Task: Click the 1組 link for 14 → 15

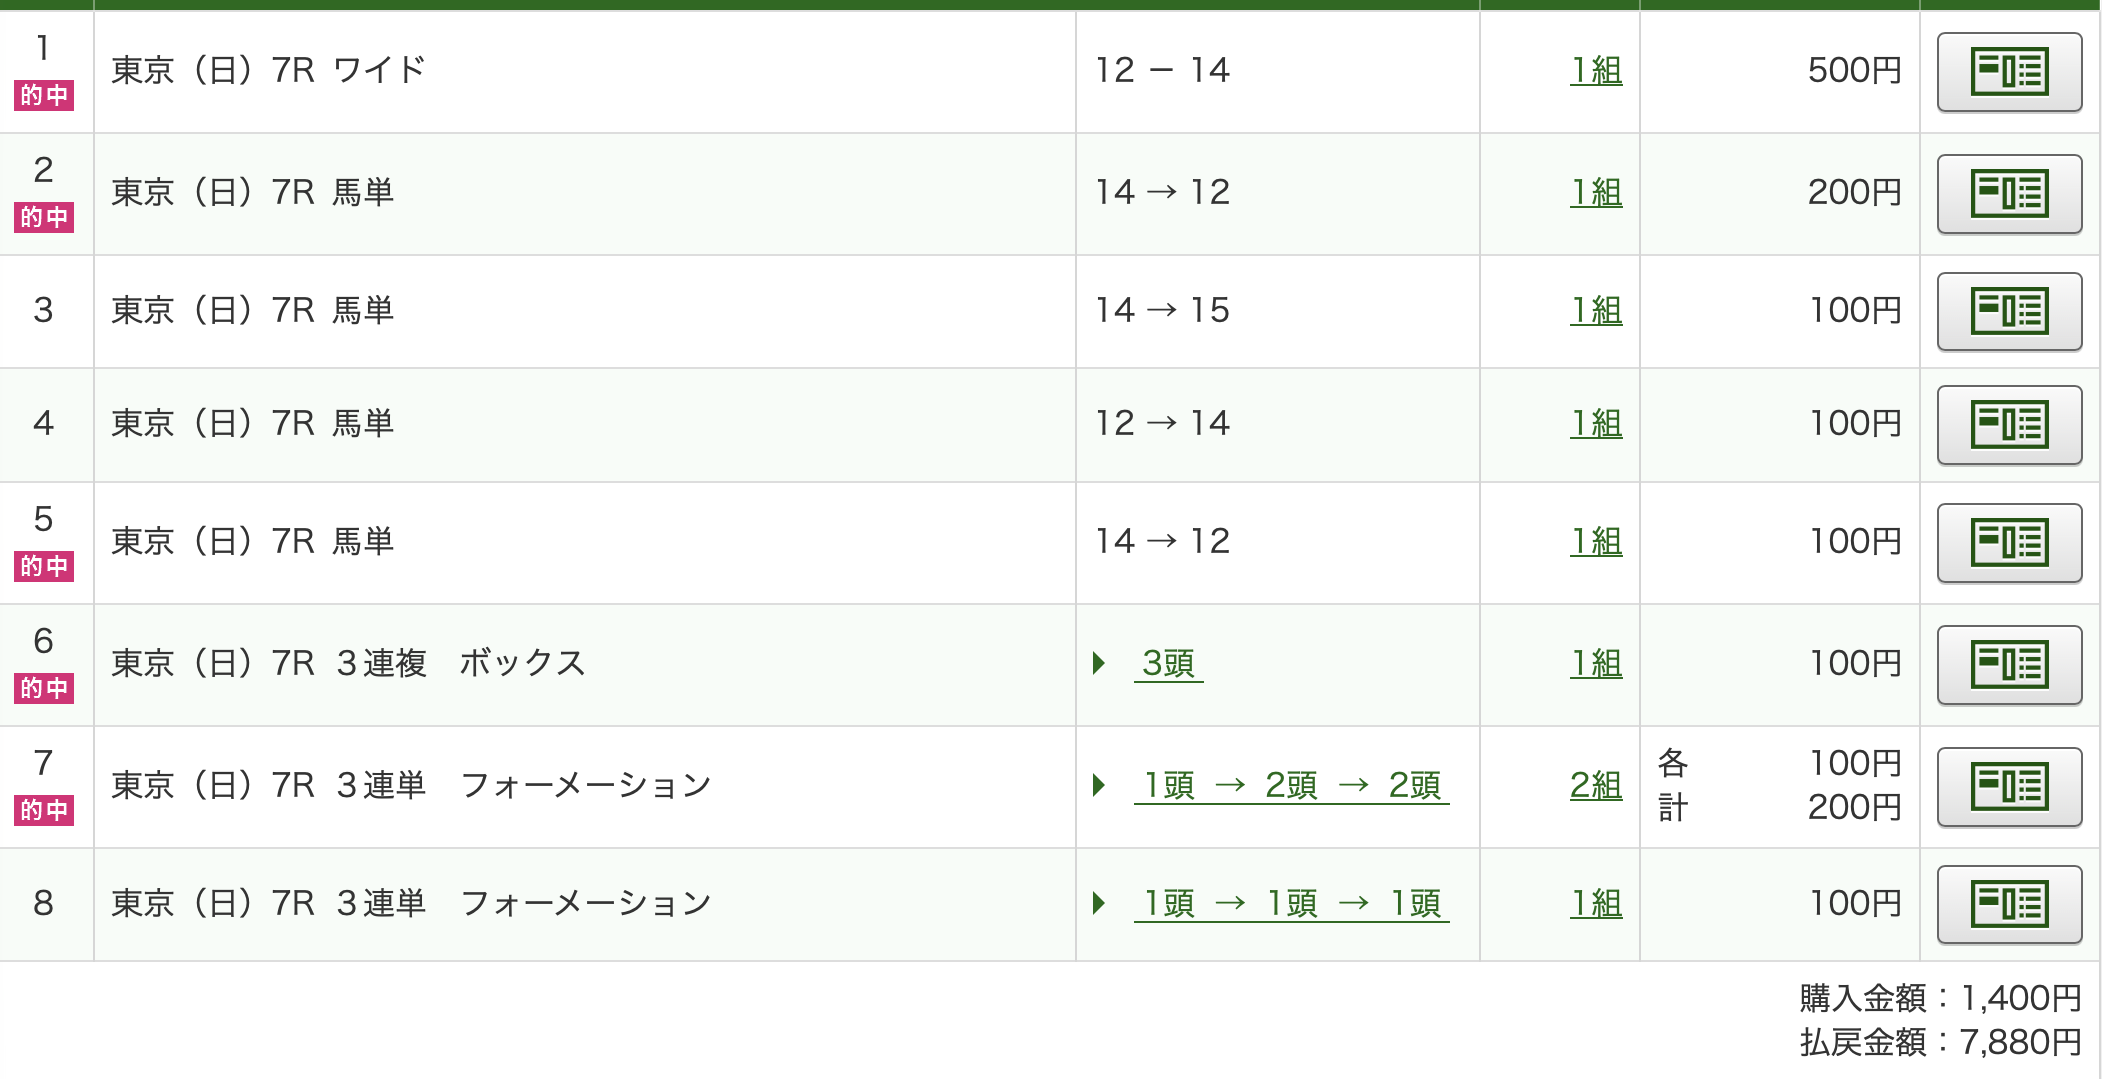Action: click(1596, 310)
